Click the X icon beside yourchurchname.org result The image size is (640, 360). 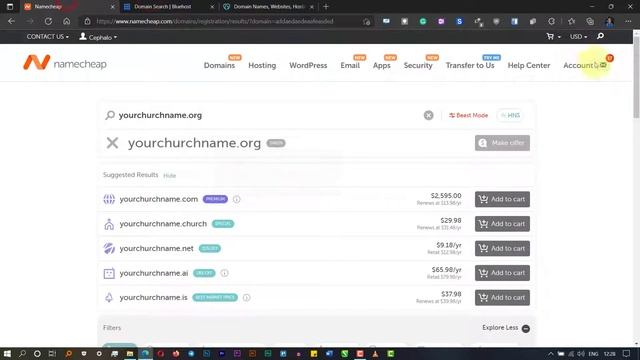[x=112, y=143]
